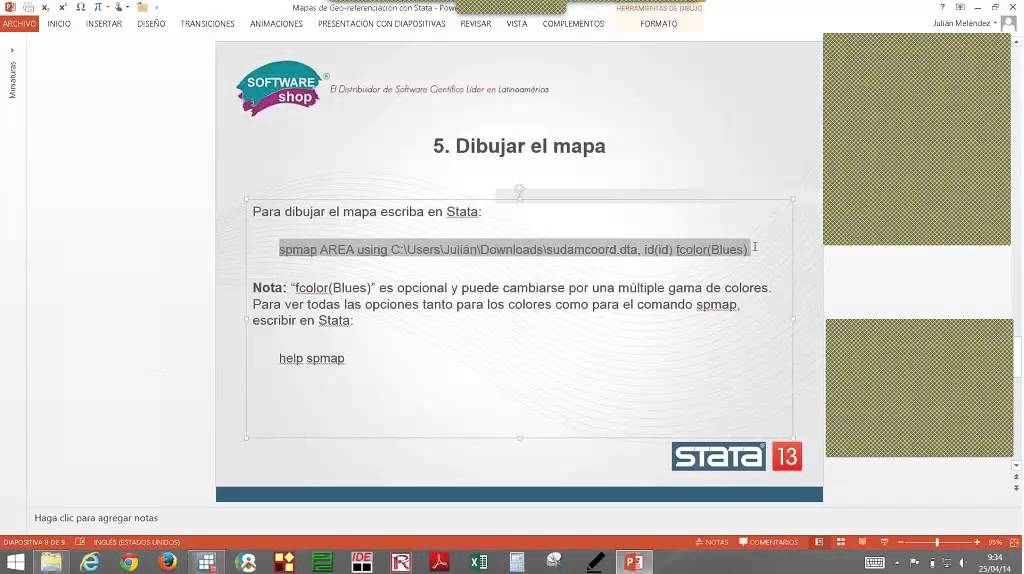The width and height of the screenshot is (1024, 574).
Task: Click the 'help spmap' text line
Action: tap(312, 358)
